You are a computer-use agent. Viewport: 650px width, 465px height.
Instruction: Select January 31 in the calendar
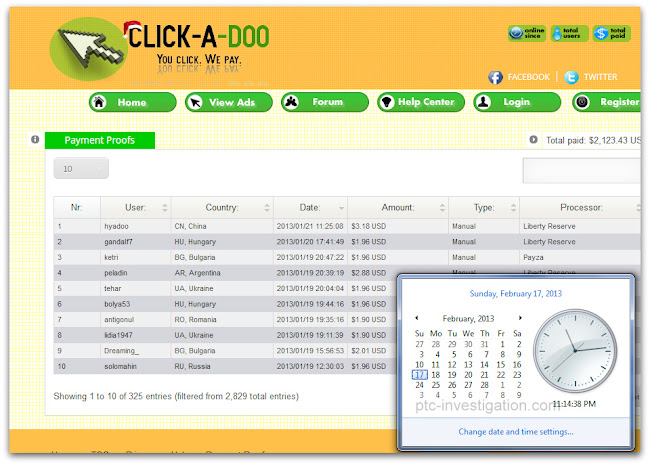pyautogui.click(x=484, y=344)
